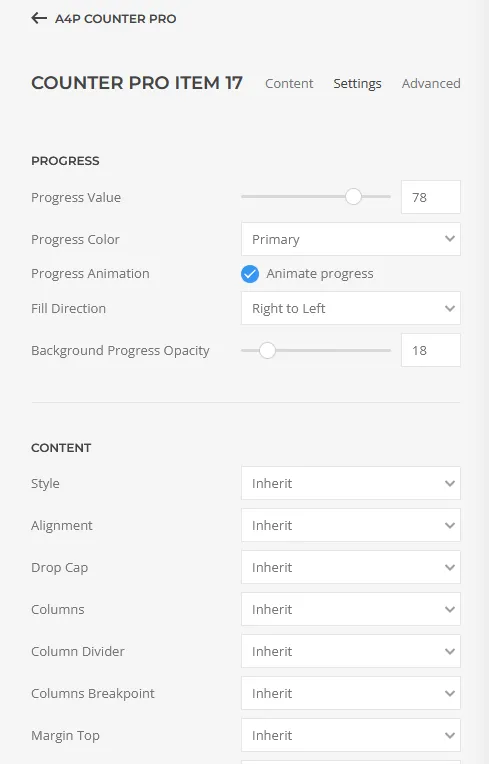This screenshot has height=764, width=489.
Task: Focus the Background Progress Opacity number field
Action: (x=431, y=350)
